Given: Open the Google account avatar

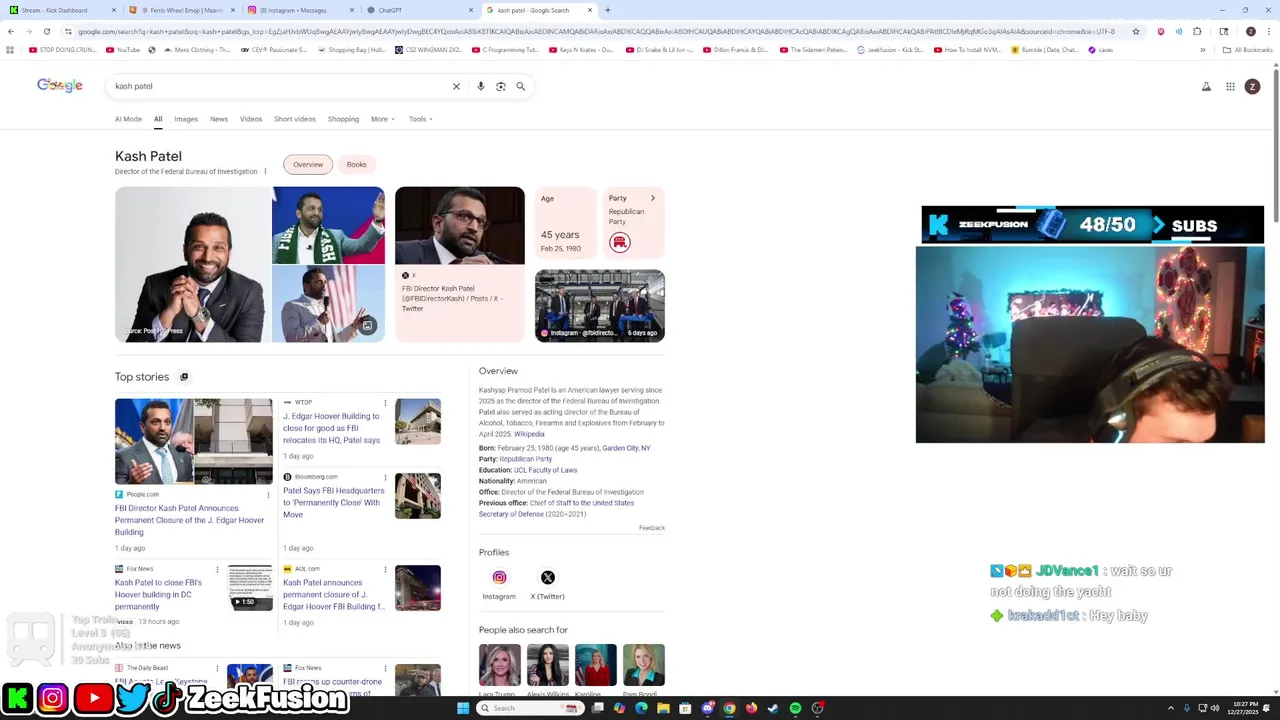Looking at the screenshot, I should click(1252, 86).
